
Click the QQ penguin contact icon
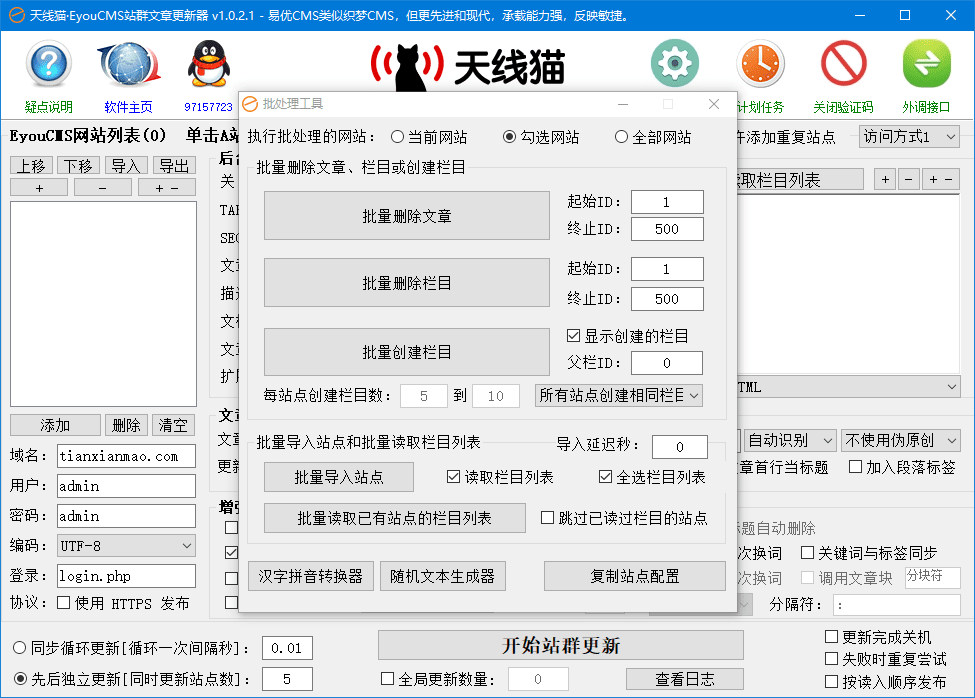tap(209, 64)
